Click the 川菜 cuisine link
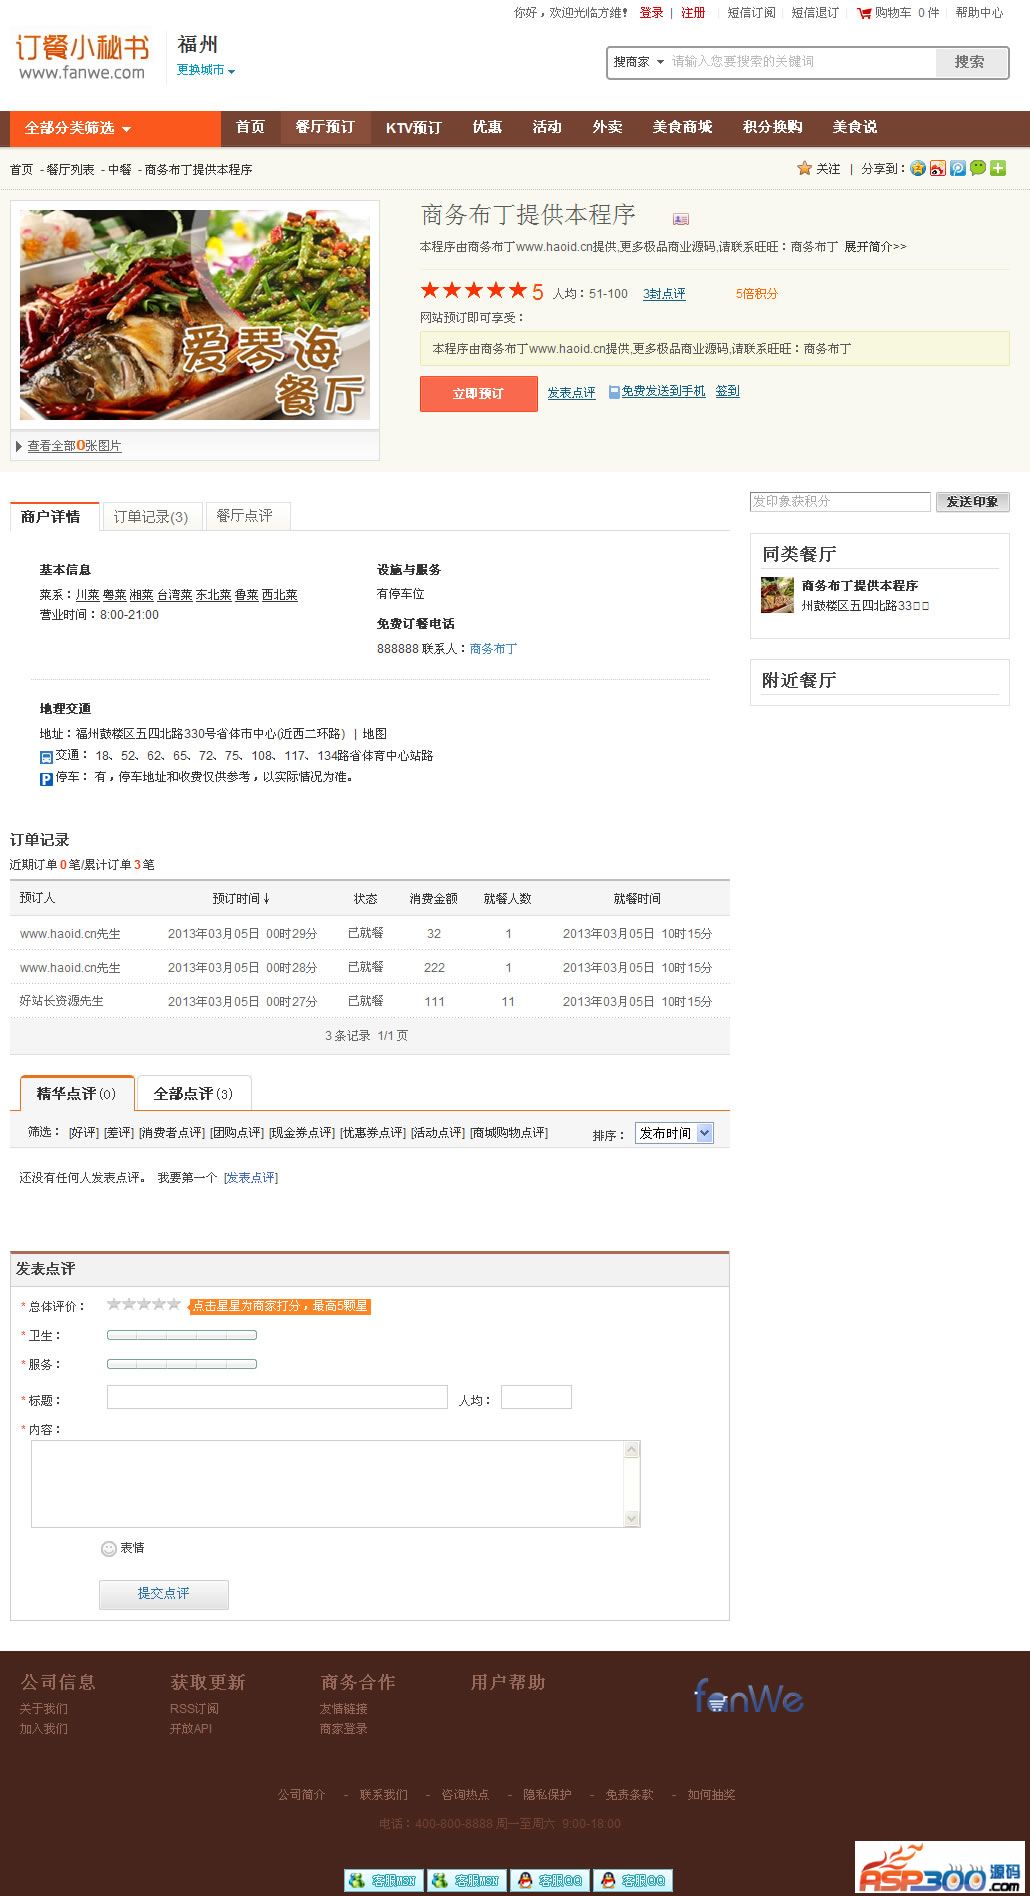This screenshot has width=1030, height=1896. pyautogui.click(x=88, y=595)
